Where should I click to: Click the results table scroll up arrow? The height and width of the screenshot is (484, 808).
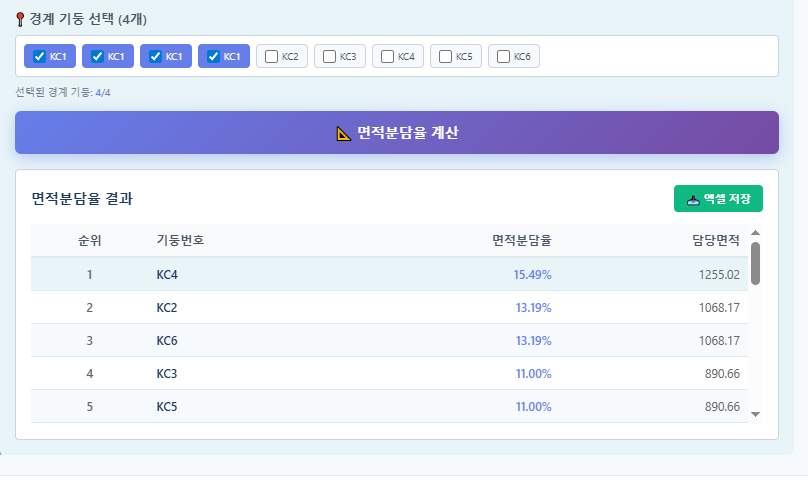(x=755, y=234)
